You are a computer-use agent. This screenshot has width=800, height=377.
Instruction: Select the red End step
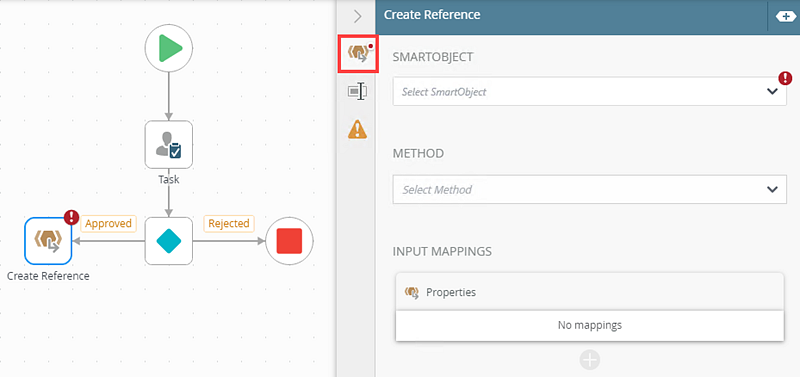click(x=289, y=241)
